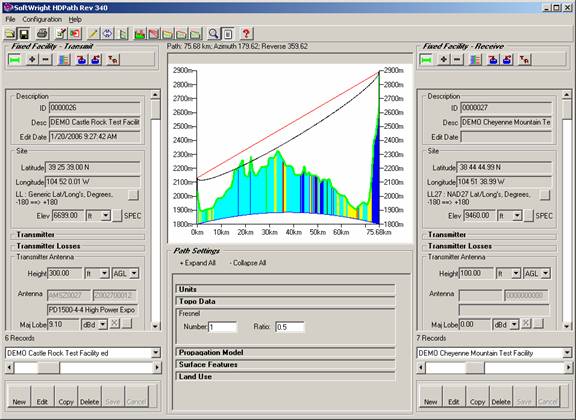Toggle the small button beside transmit Elev SPEC
This screenshot has width=576, height=420.
click(x=117, y=216)
